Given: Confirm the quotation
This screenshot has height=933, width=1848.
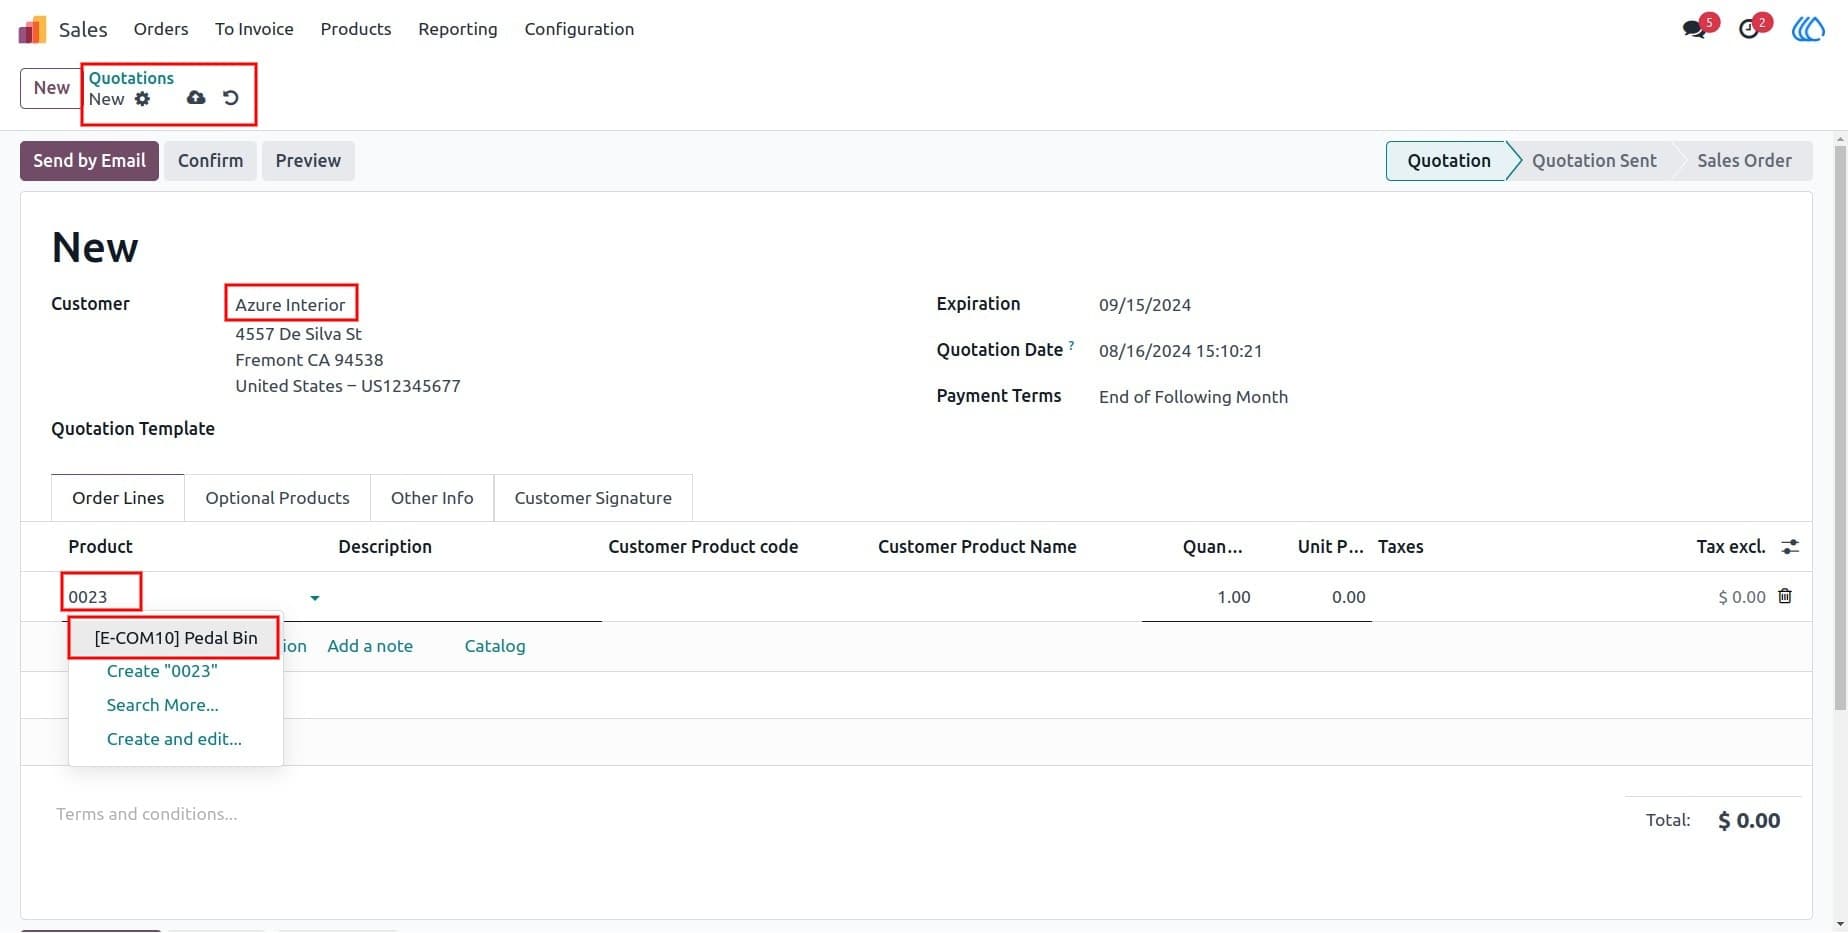Looking at the screenshot, I should [210, 161].
